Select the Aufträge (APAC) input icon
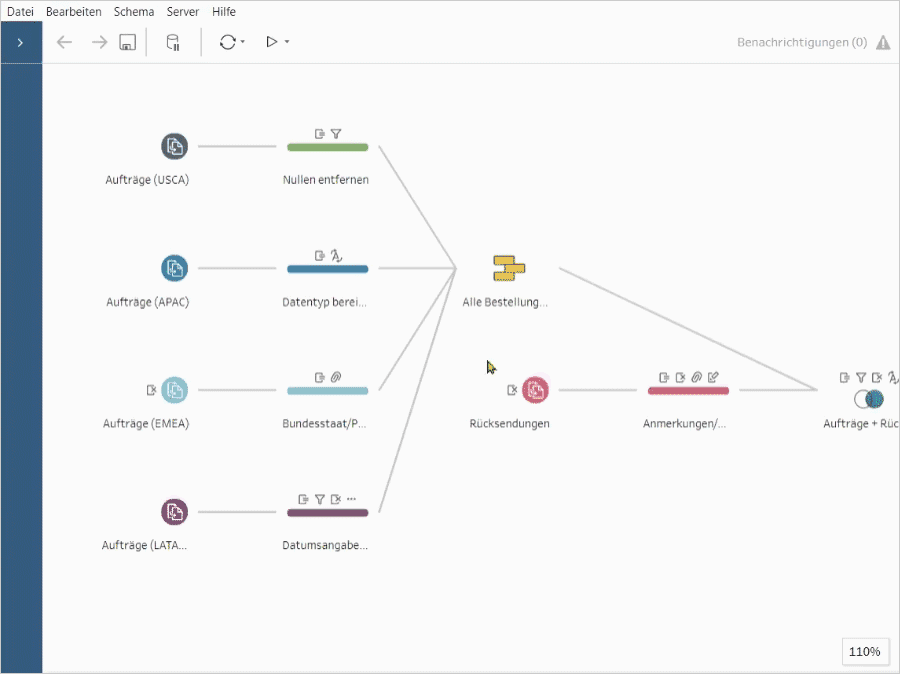 tap(174, 268)
